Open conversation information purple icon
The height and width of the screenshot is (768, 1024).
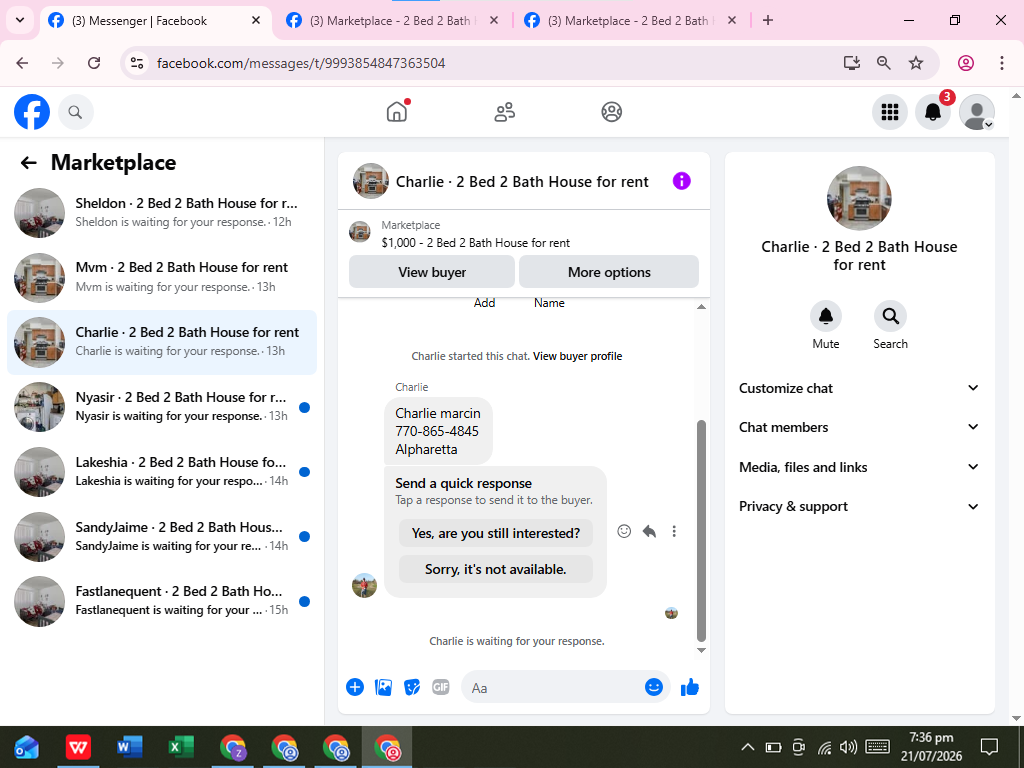tap(681, 181)
